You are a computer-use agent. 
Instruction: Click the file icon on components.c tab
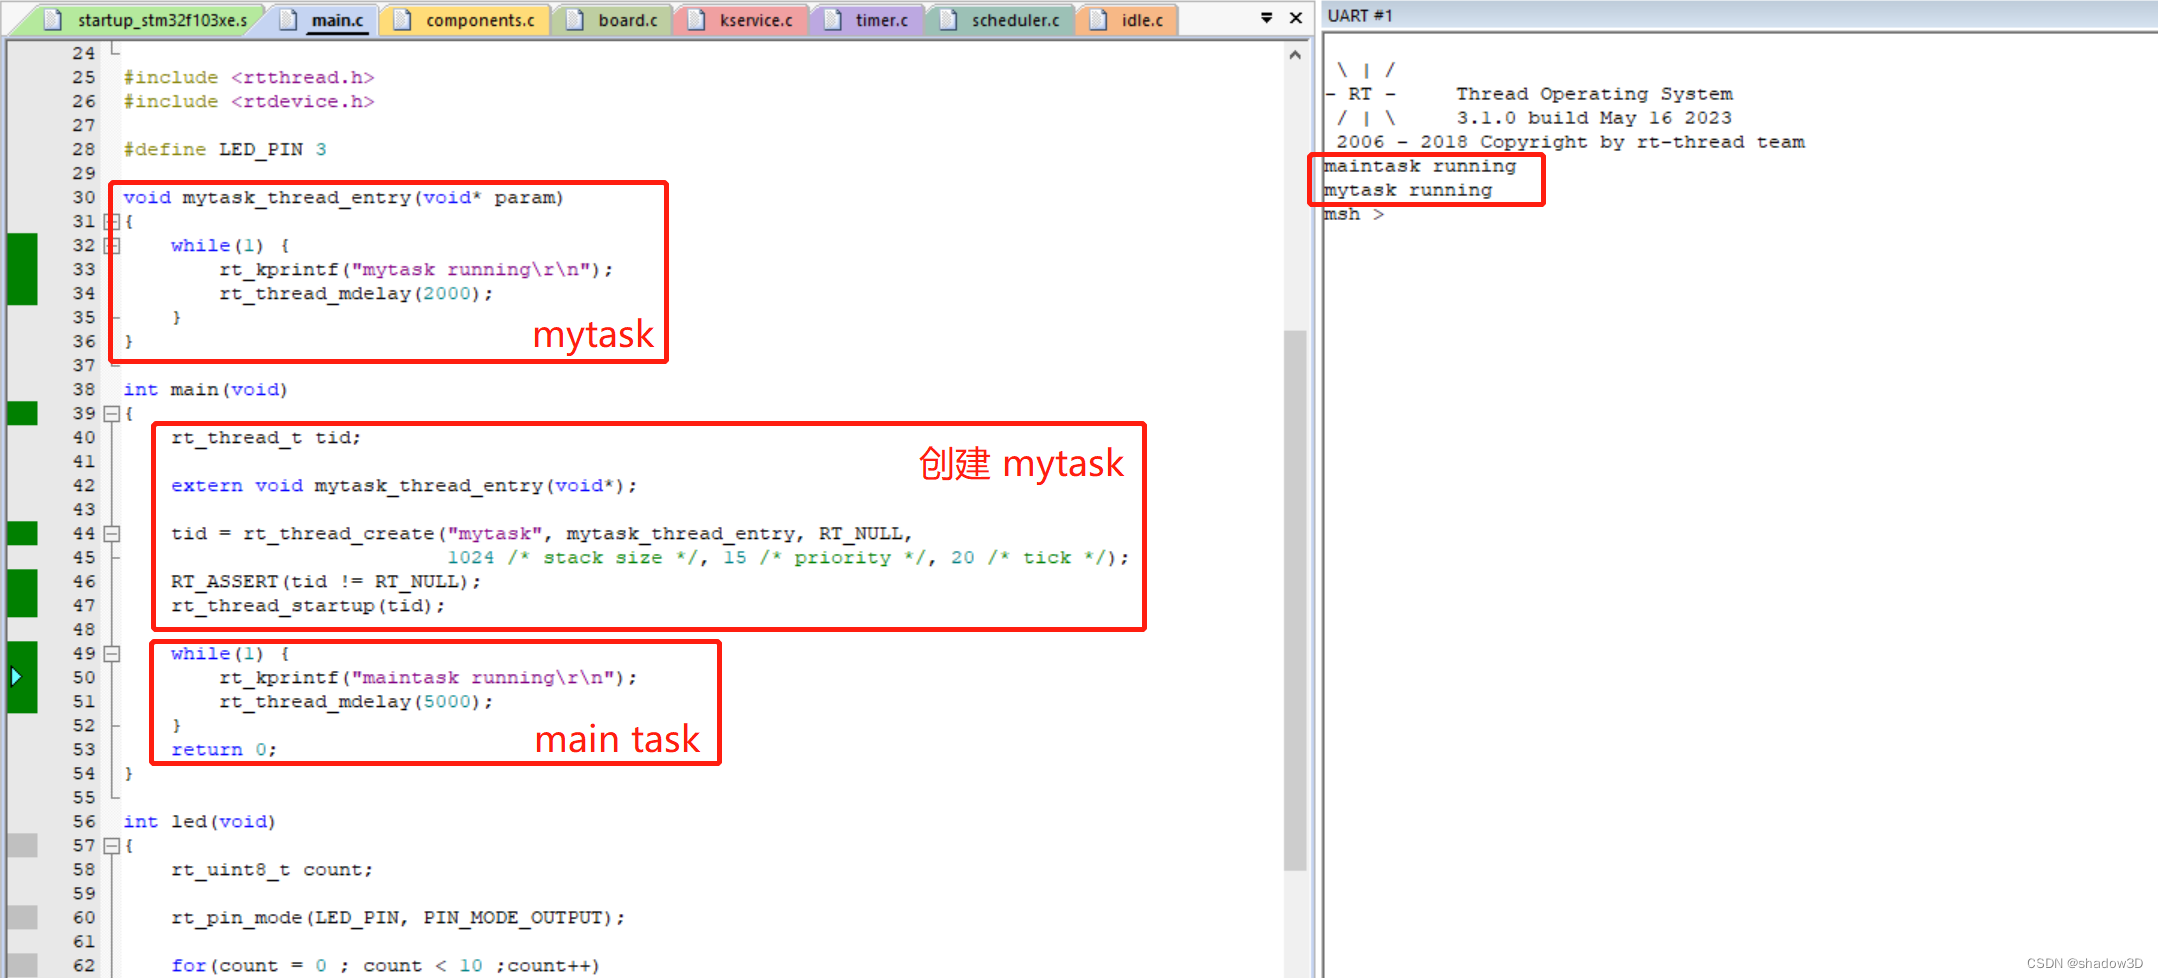[x=403, y=20]
